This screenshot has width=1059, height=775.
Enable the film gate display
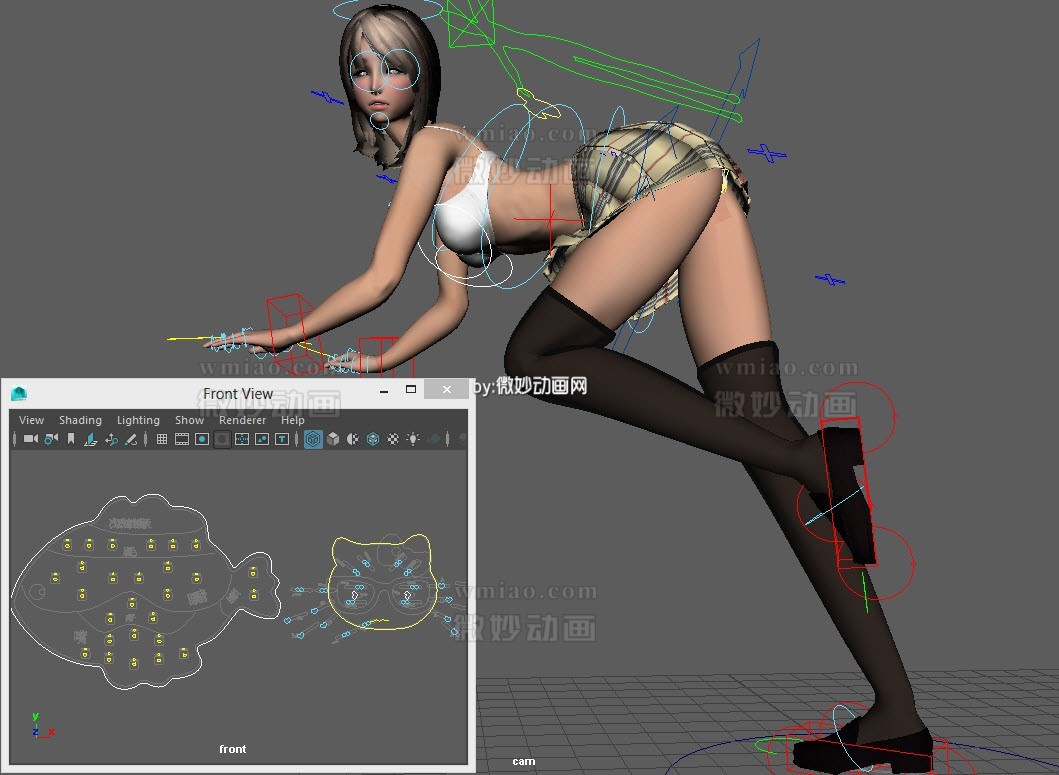coord(181,439)
